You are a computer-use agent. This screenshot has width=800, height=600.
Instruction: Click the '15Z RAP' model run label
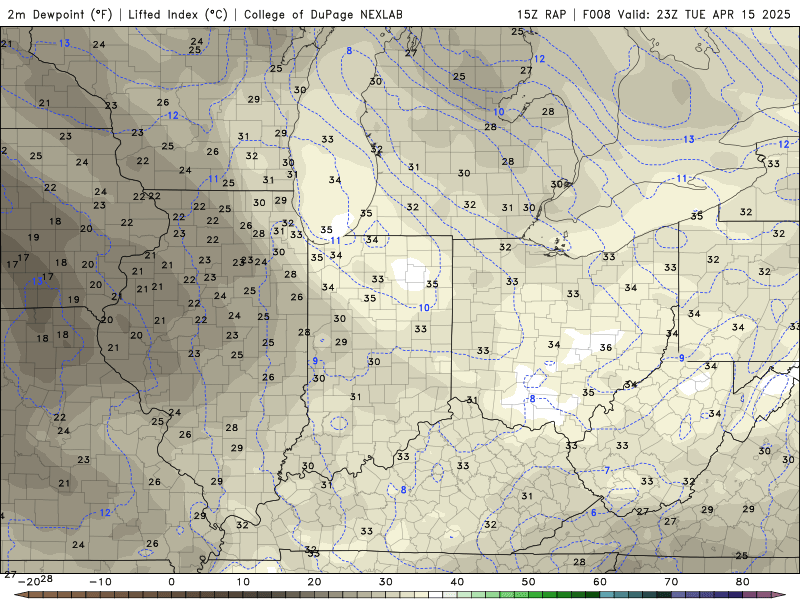tap(541, 14)
